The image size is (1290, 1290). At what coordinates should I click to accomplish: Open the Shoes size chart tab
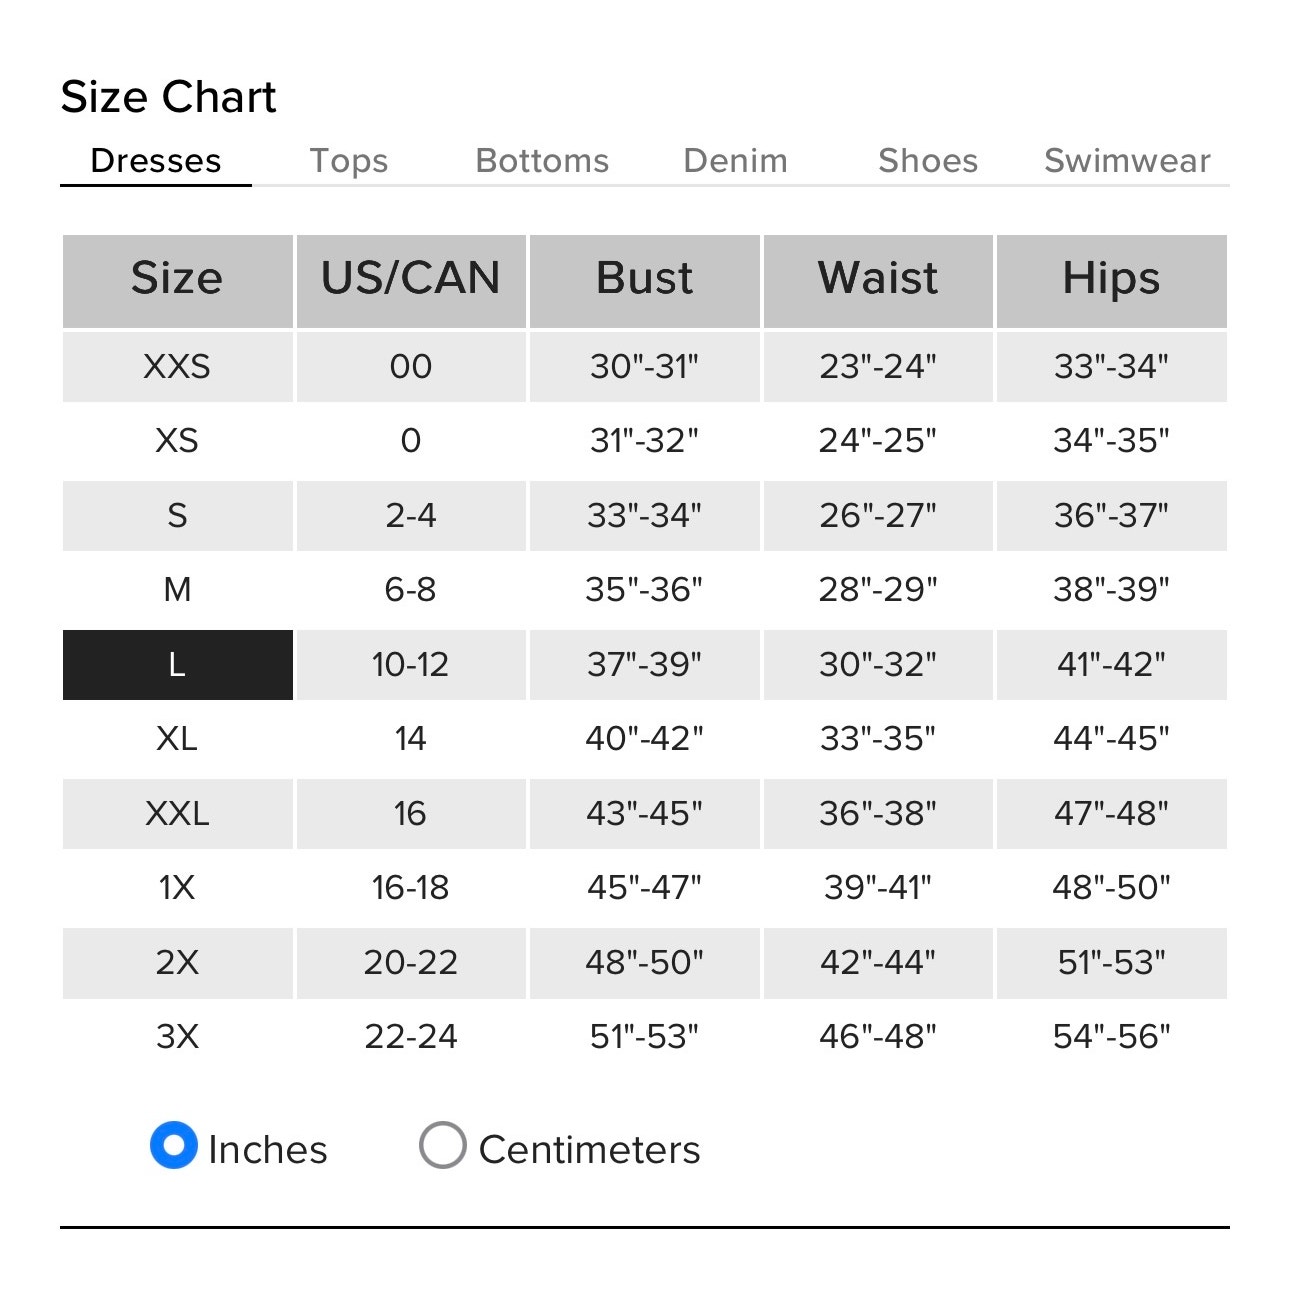click(928, 161)
